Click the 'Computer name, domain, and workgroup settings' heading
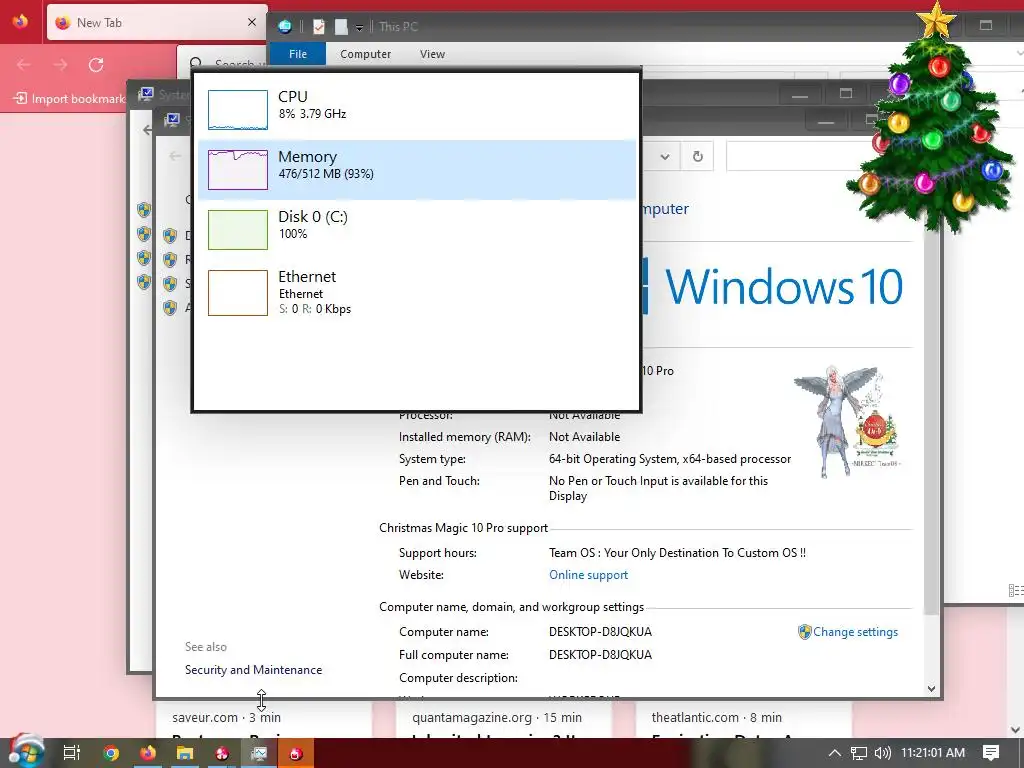The width and height of the screenshot is (1024, 768). (511, 607)
